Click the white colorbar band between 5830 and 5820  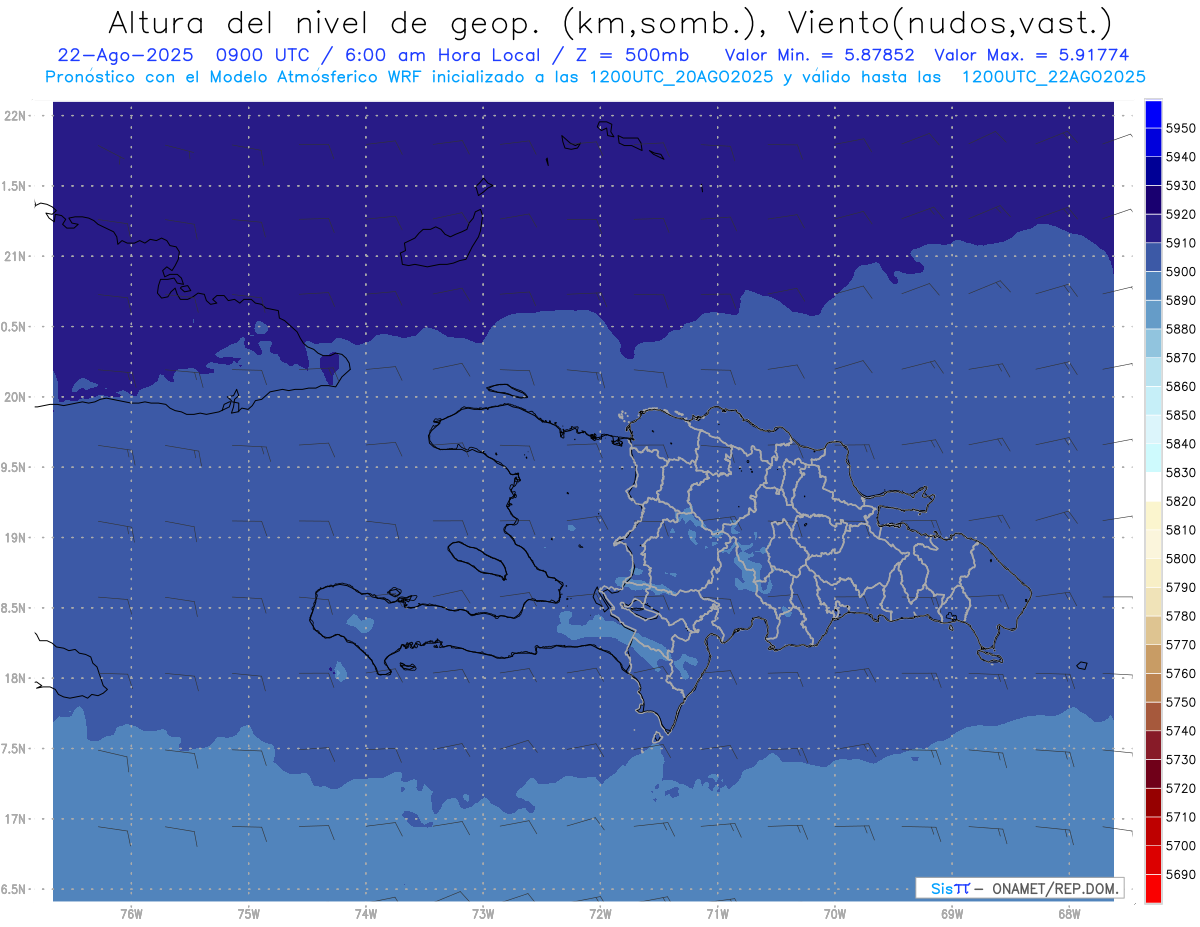[x=1153, y=487]
